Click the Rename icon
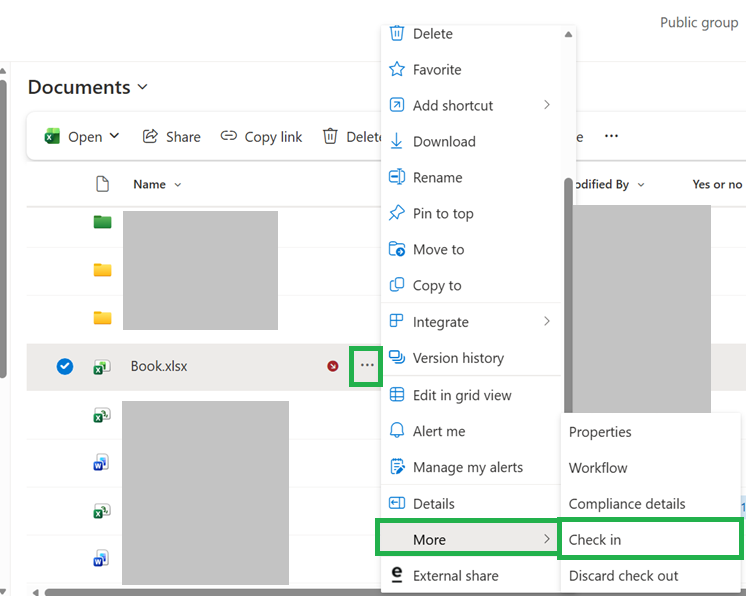The width and height of the screenshot is (746, 596). pyautogui.click(x=397, y=177)
